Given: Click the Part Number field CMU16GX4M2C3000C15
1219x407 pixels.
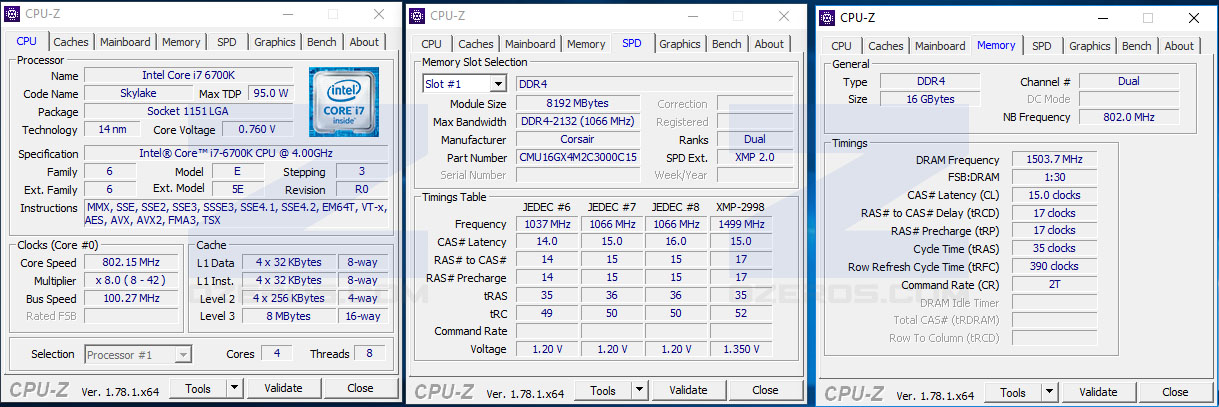Looking at the screenshot, I should pyautogui.click(x=578, y=158).
